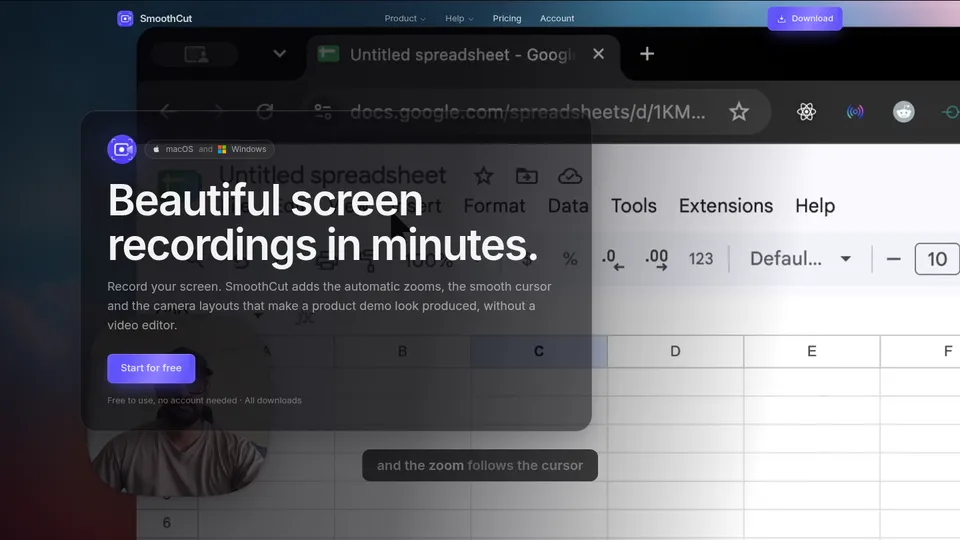The image size is (960, 540).
Task: Click the camera logo icon above the headline
Action: 122,149
